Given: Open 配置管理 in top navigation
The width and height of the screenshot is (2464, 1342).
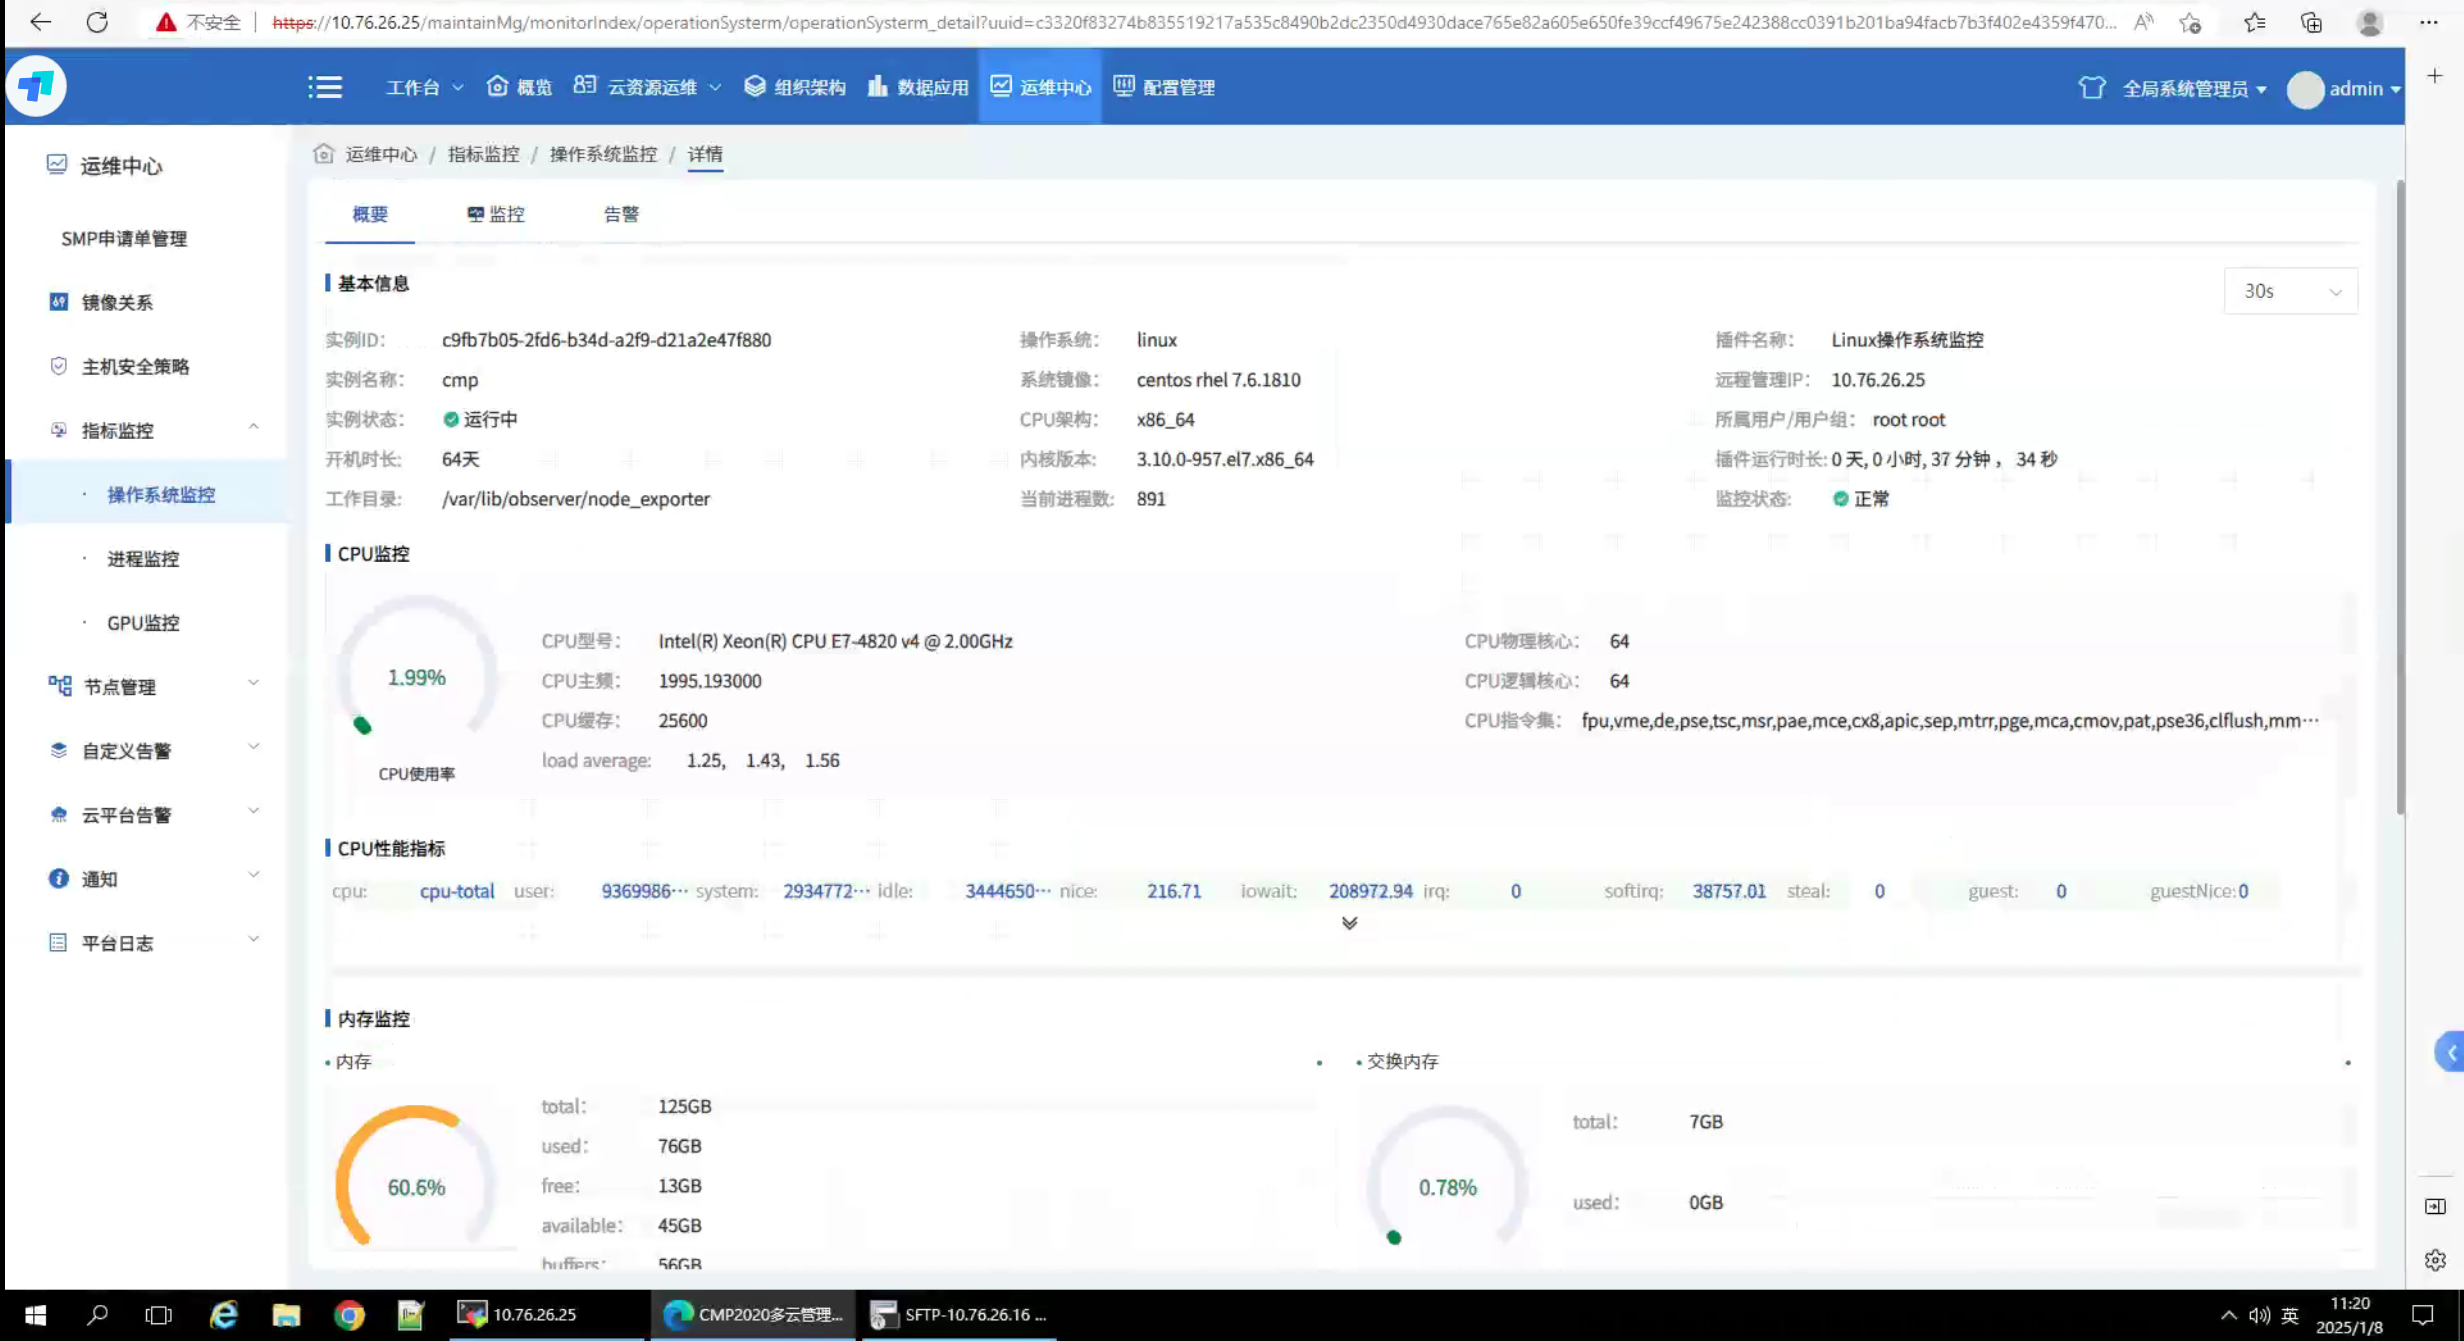Looking at the screenshot, I should click(x=1164, y=87).
